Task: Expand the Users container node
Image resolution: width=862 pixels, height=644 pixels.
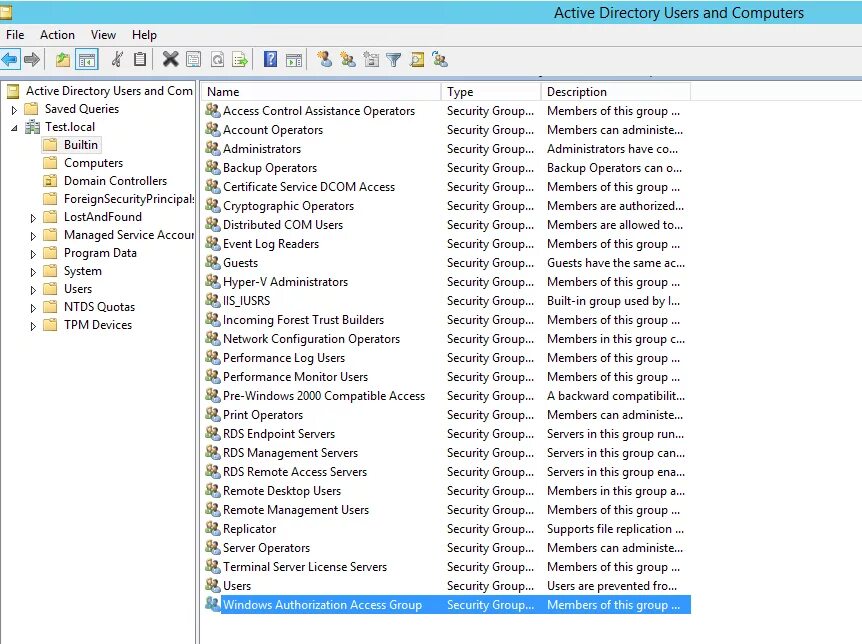Action: click(33, 290)
